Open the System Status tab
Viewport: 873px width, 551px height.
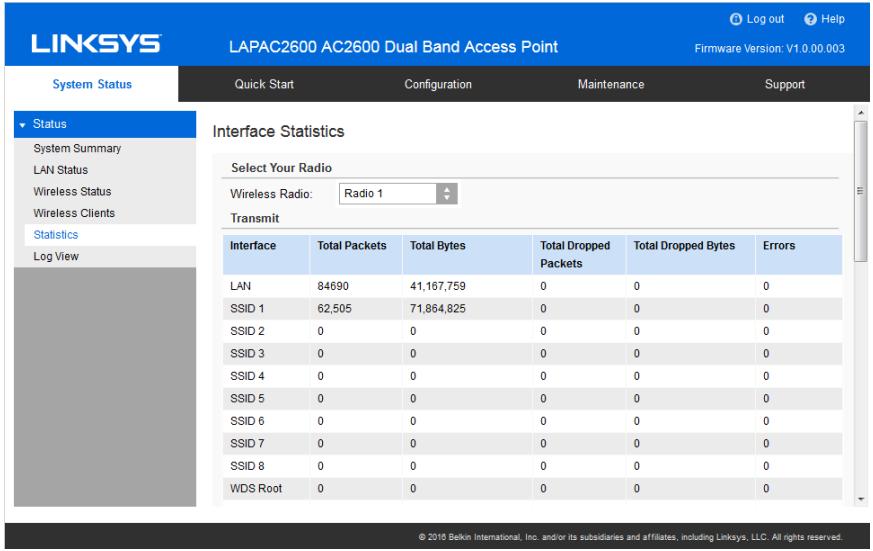[x=92, y=84]
